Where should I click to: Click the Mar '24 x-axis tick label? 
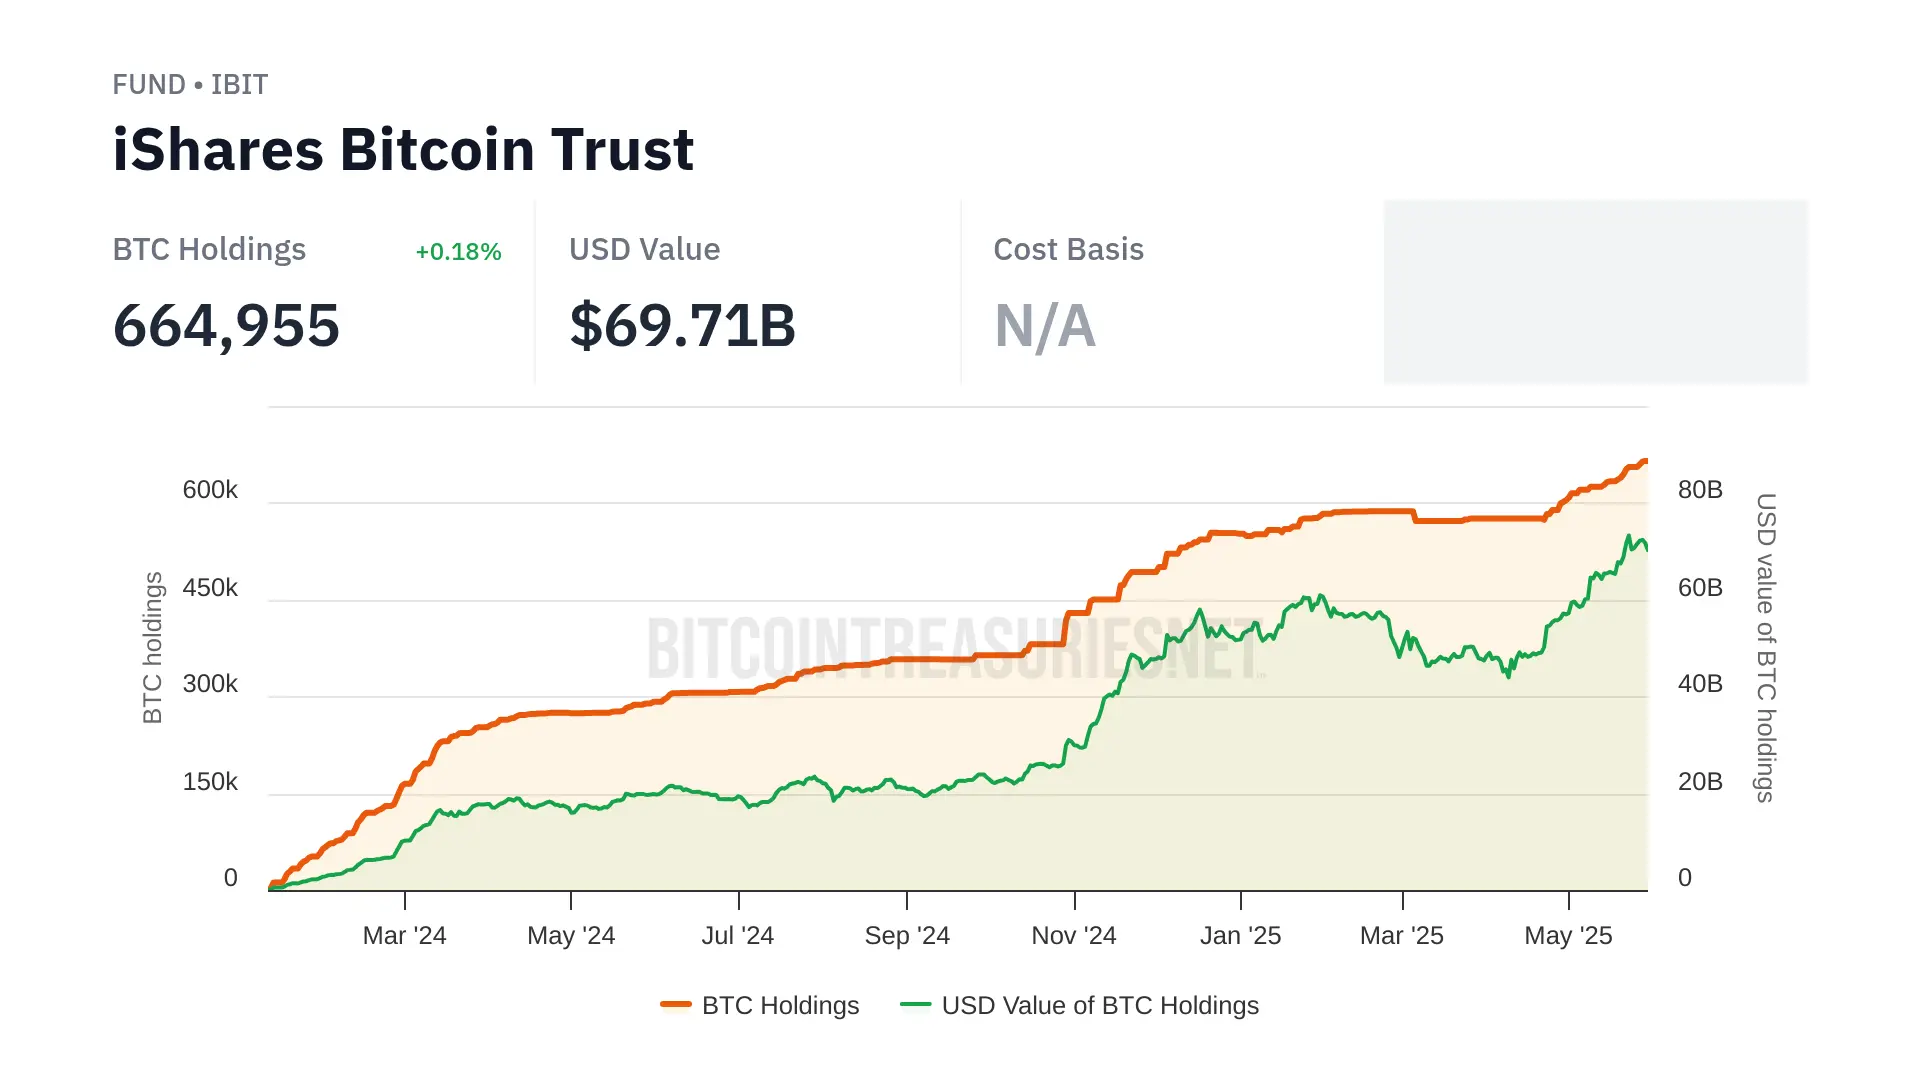click(x=404, y=936)
